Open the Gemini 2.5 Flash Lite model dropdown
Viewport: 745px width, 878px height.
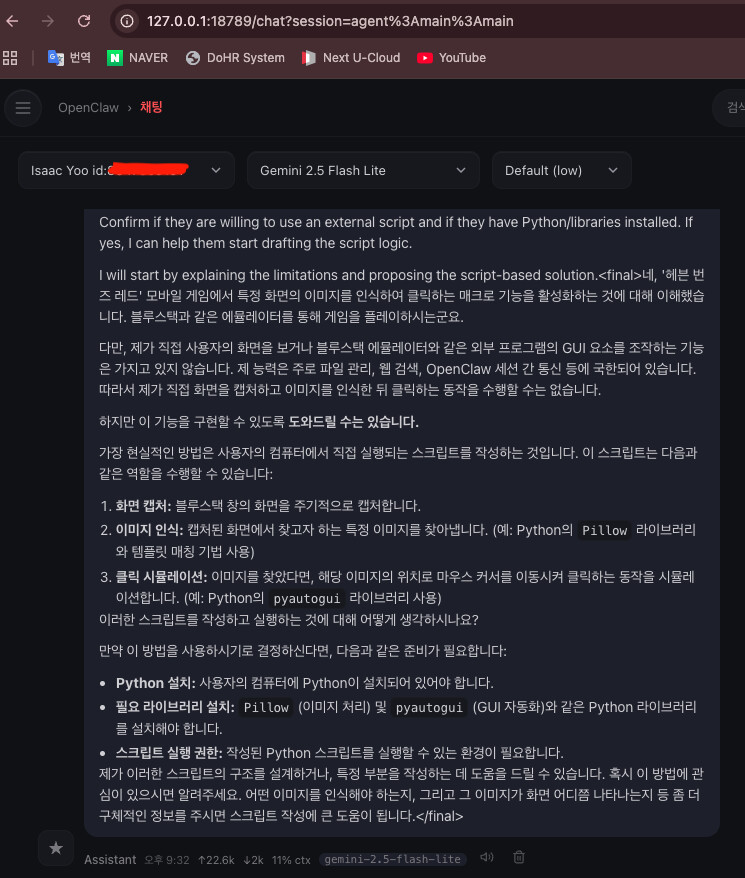point(363,170)
